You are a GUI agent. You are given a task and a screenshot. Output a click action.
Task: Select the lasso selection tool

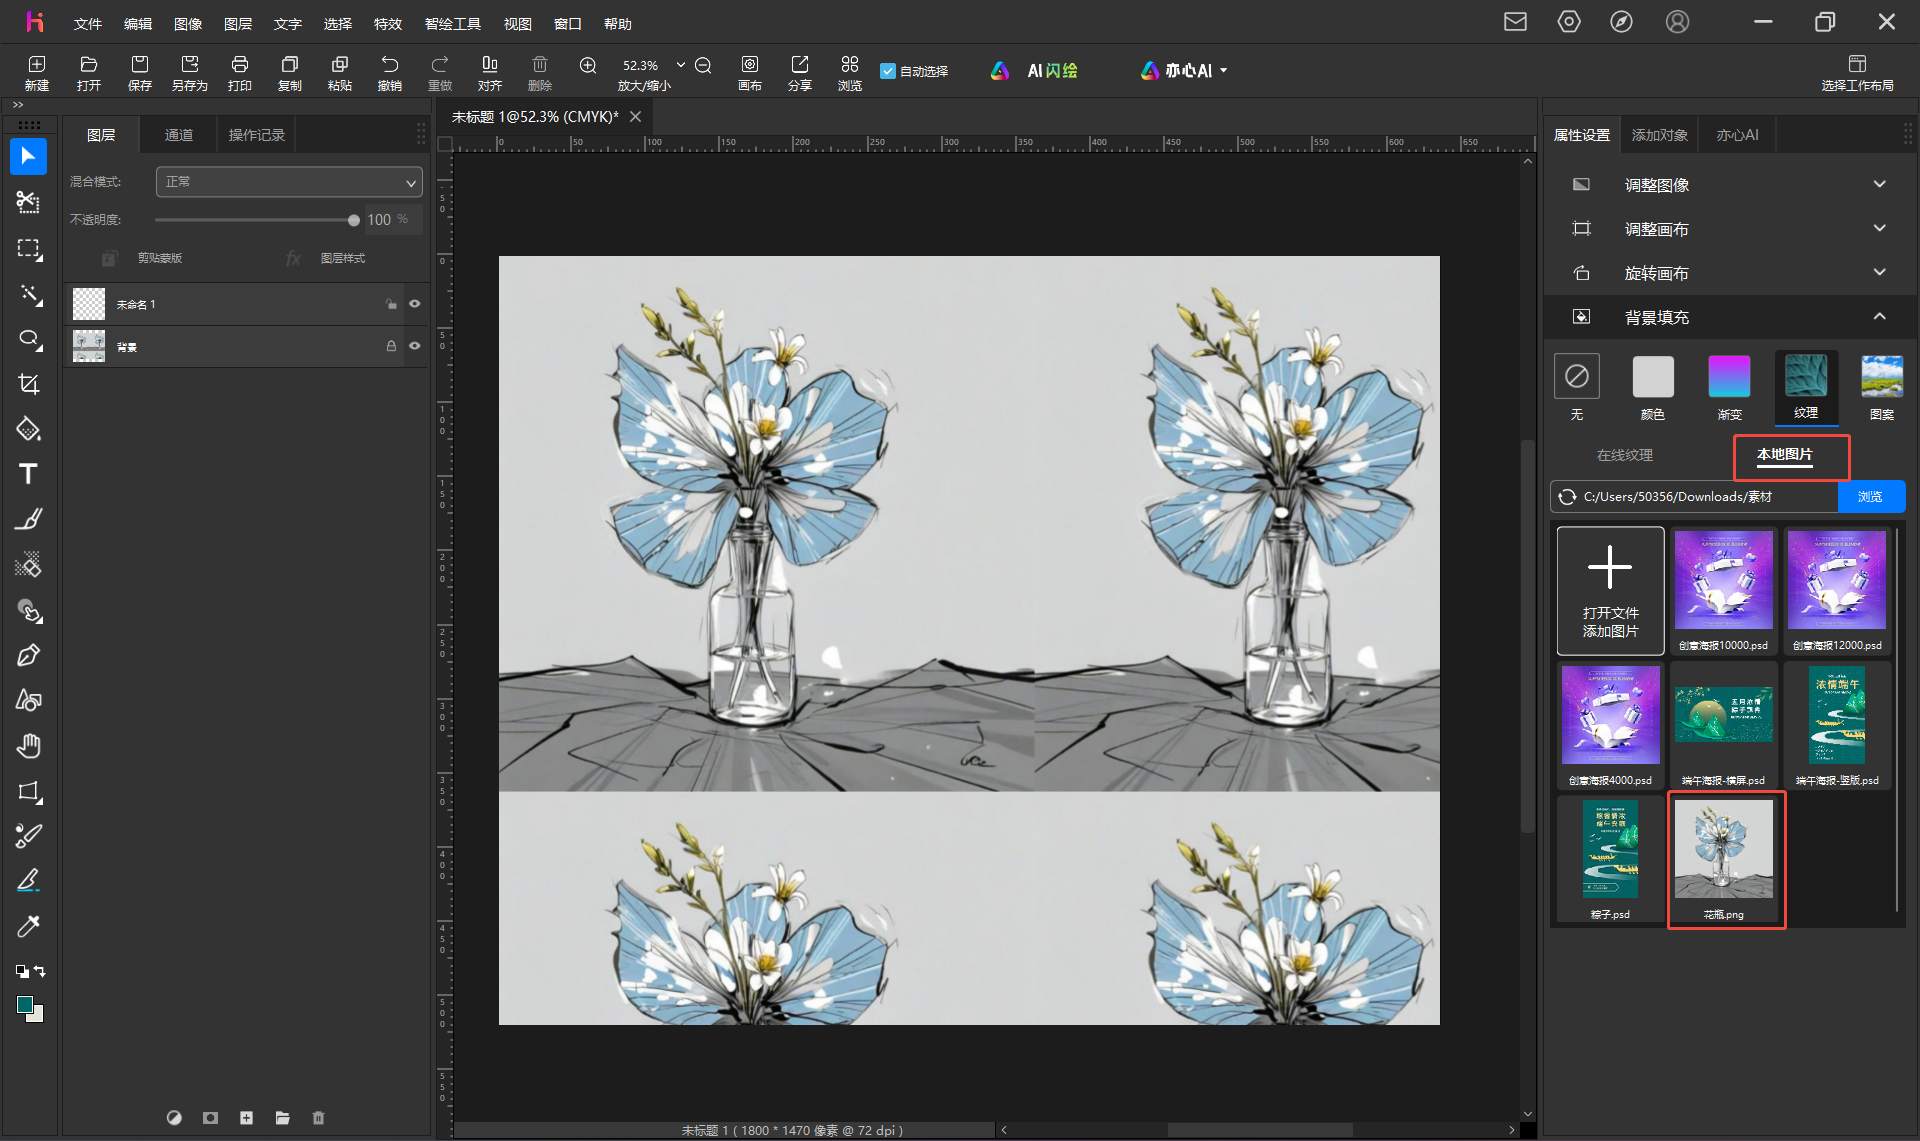coord(28,339)
